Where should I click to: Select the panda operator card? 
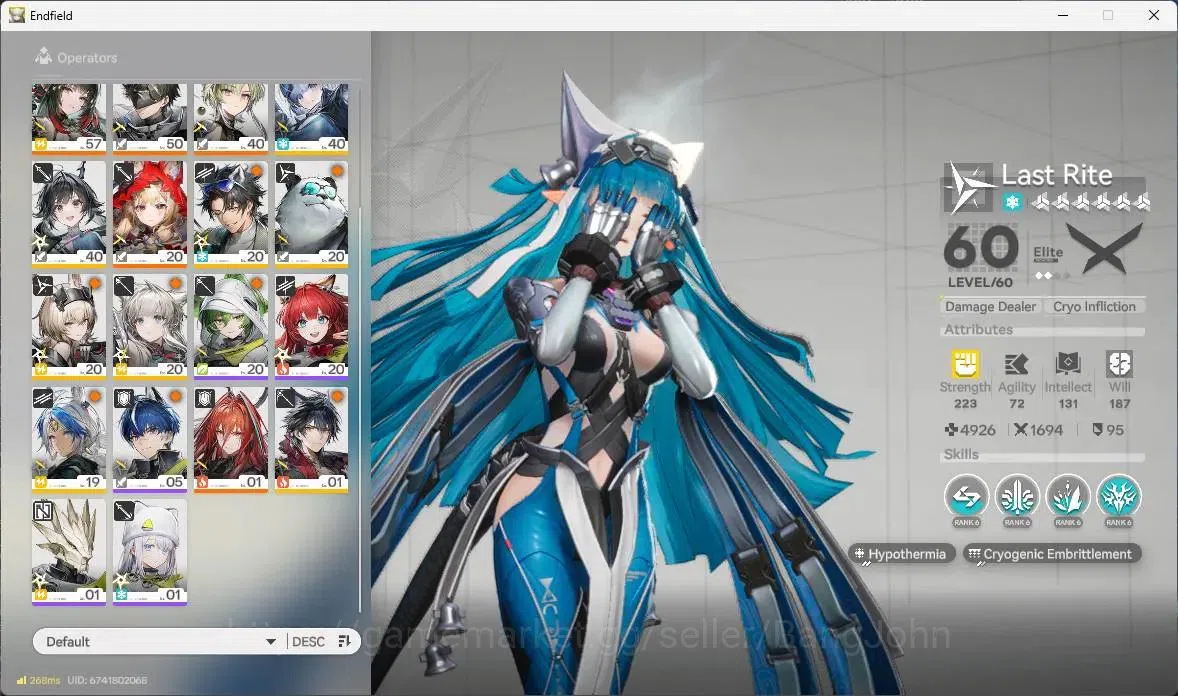(311, 213)
